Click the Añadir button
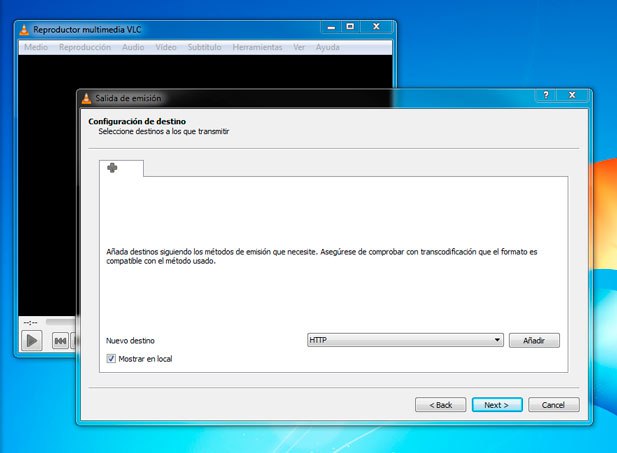 534,340
